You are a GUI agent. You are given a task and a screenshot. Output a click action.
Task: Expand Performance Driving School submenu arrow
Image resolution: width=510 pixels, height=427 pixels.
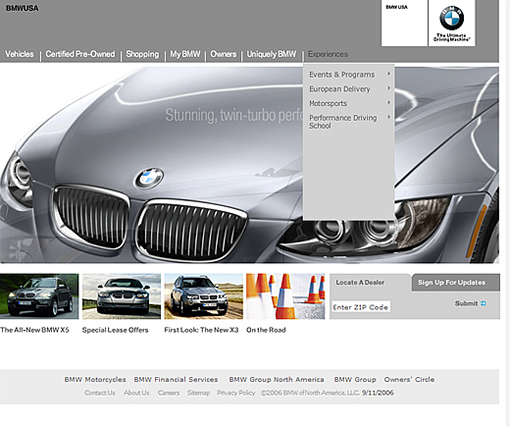click(389, 117)
